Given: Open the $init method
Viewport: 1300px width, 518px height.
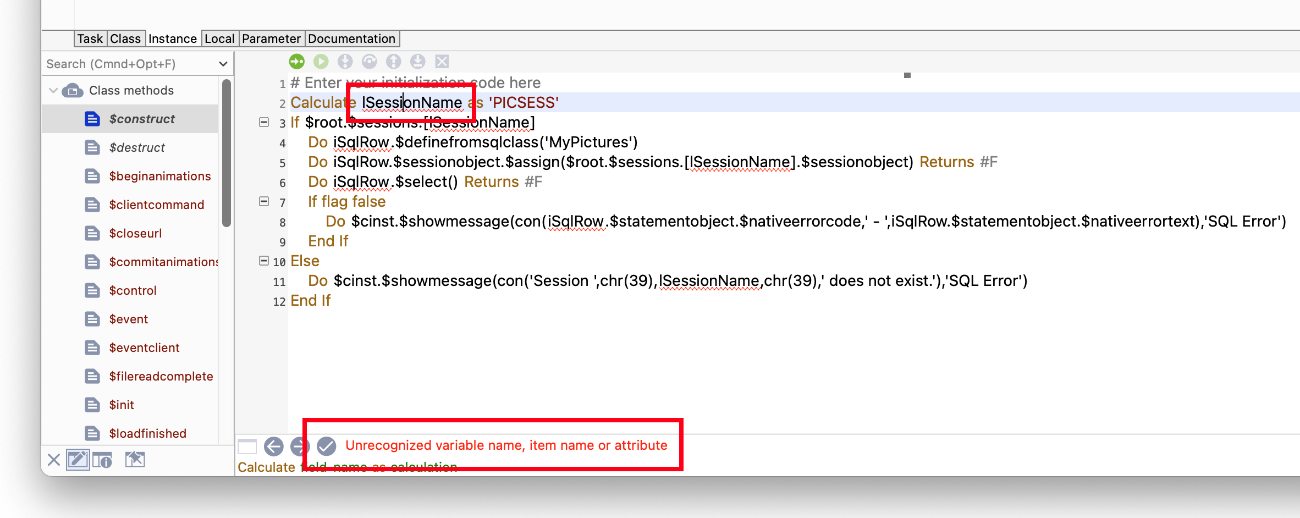Looking at the screenshot, I should pos(121,405).
